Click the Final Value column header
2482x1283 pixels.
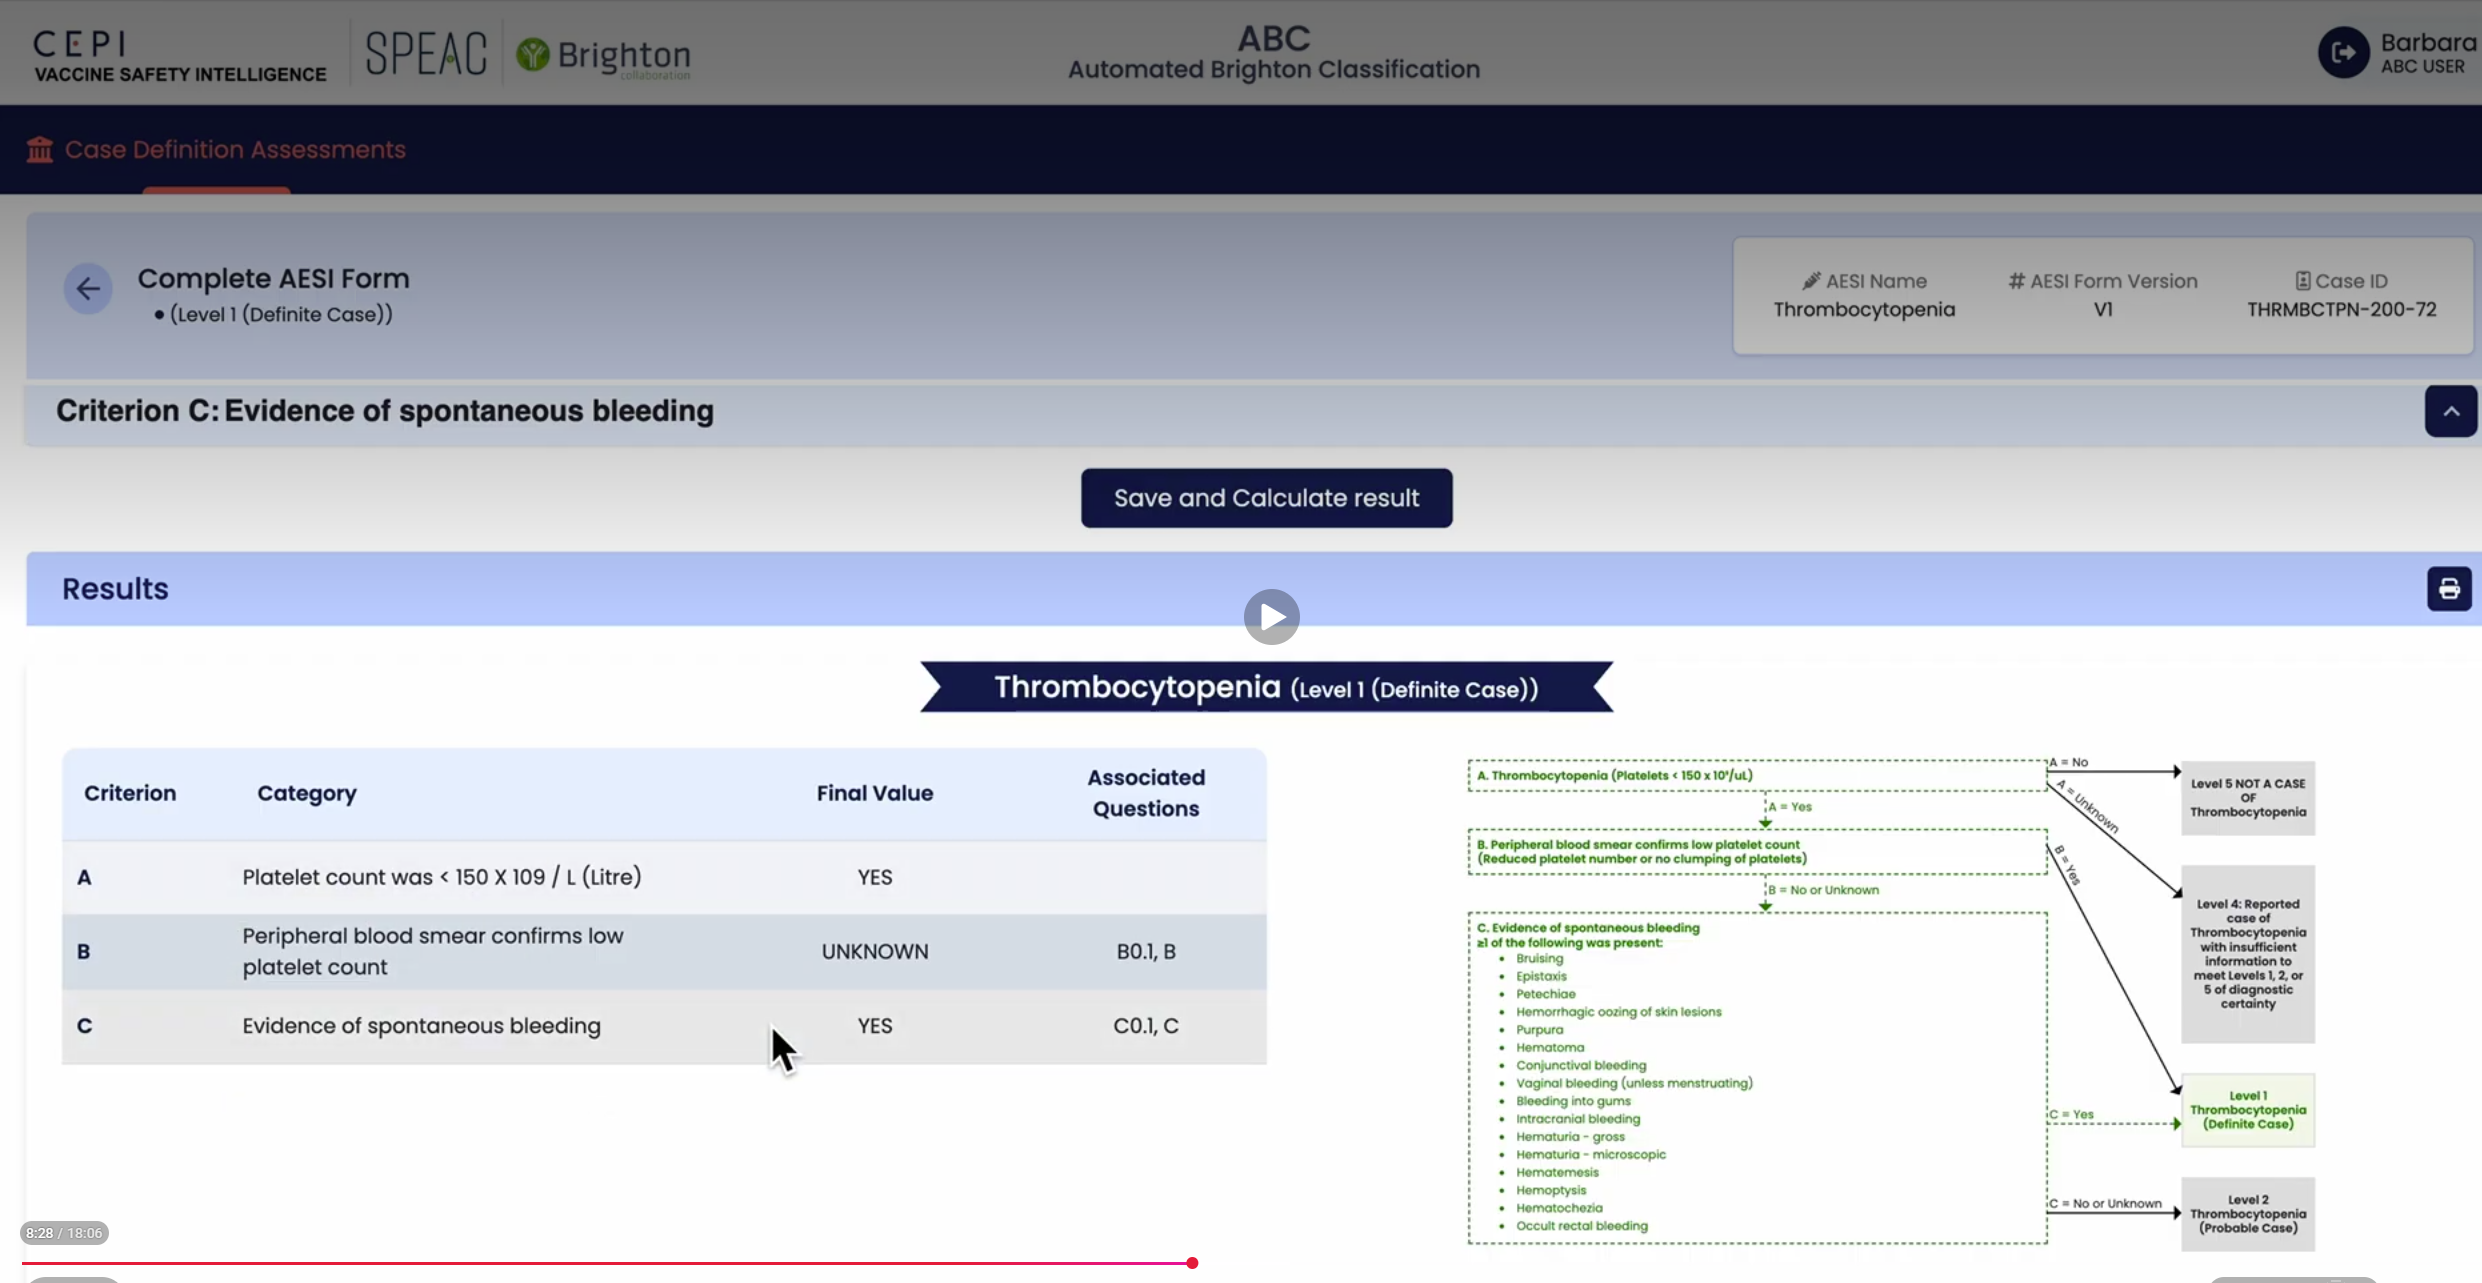coord(875,793)
